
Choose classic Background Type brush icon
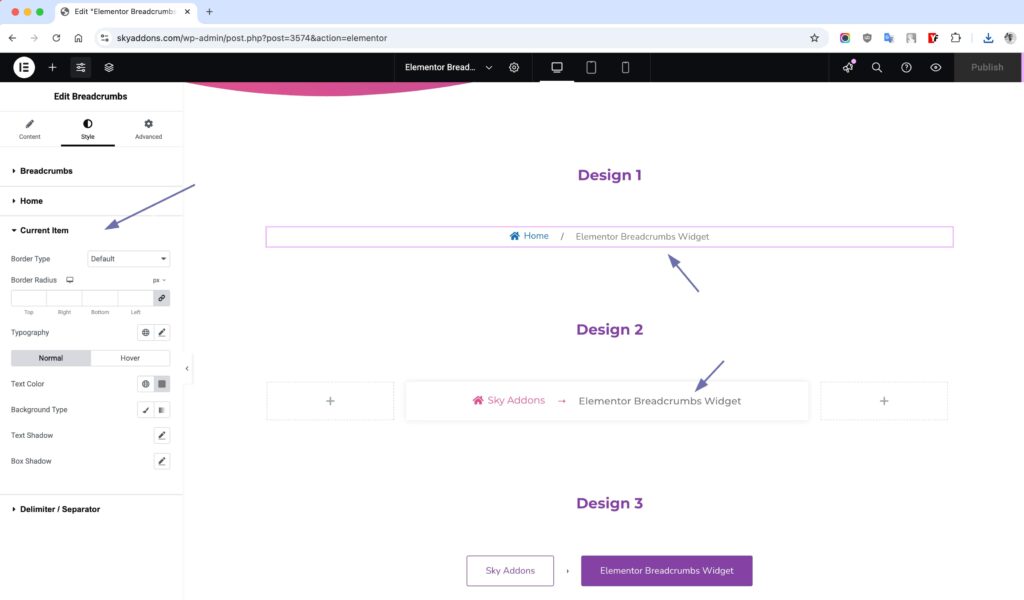tap(146, 410)
